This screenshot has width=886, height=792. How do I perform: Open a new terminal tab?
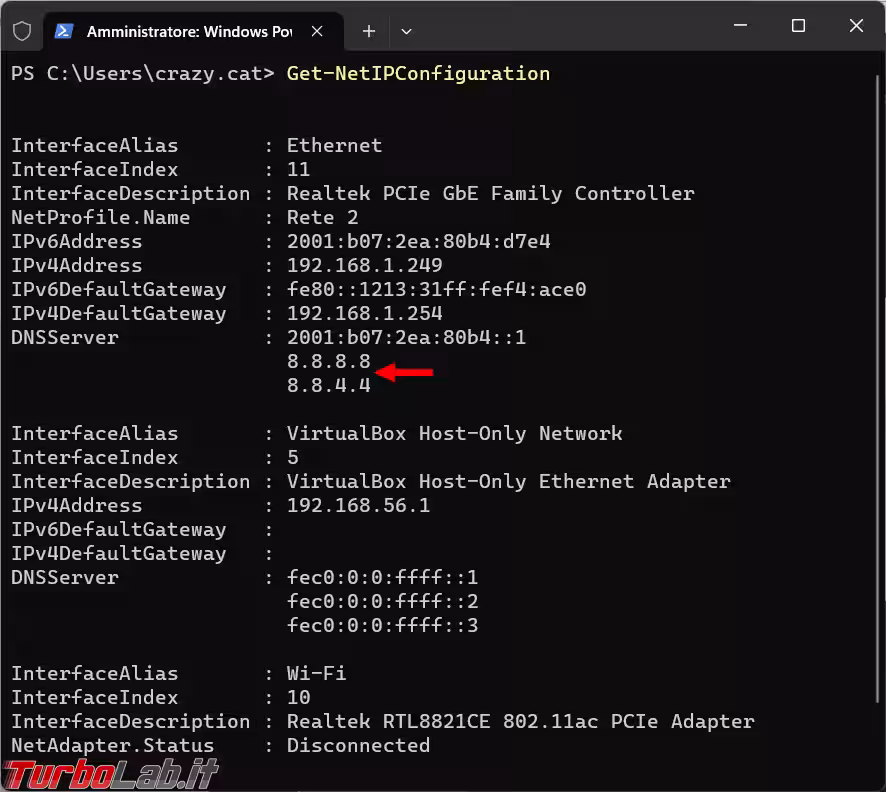[x=368, y=31]
